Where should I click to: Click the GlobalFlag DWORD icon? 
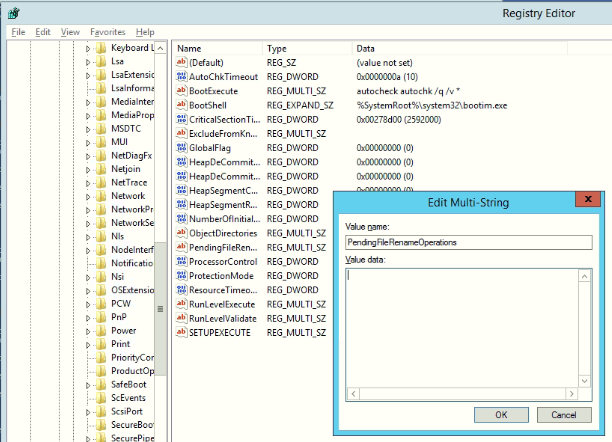(x=181, y=148)
